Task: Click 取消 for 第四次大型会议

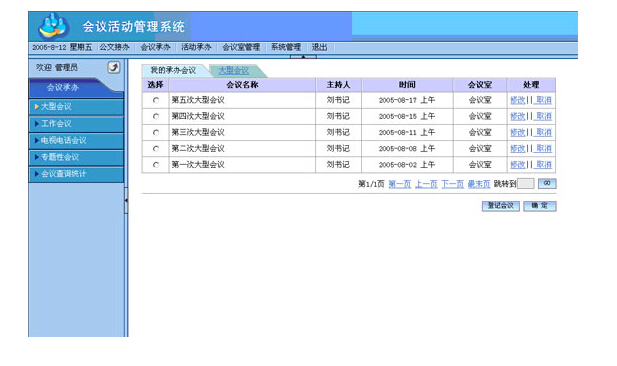Action: [x=544, y=116]
